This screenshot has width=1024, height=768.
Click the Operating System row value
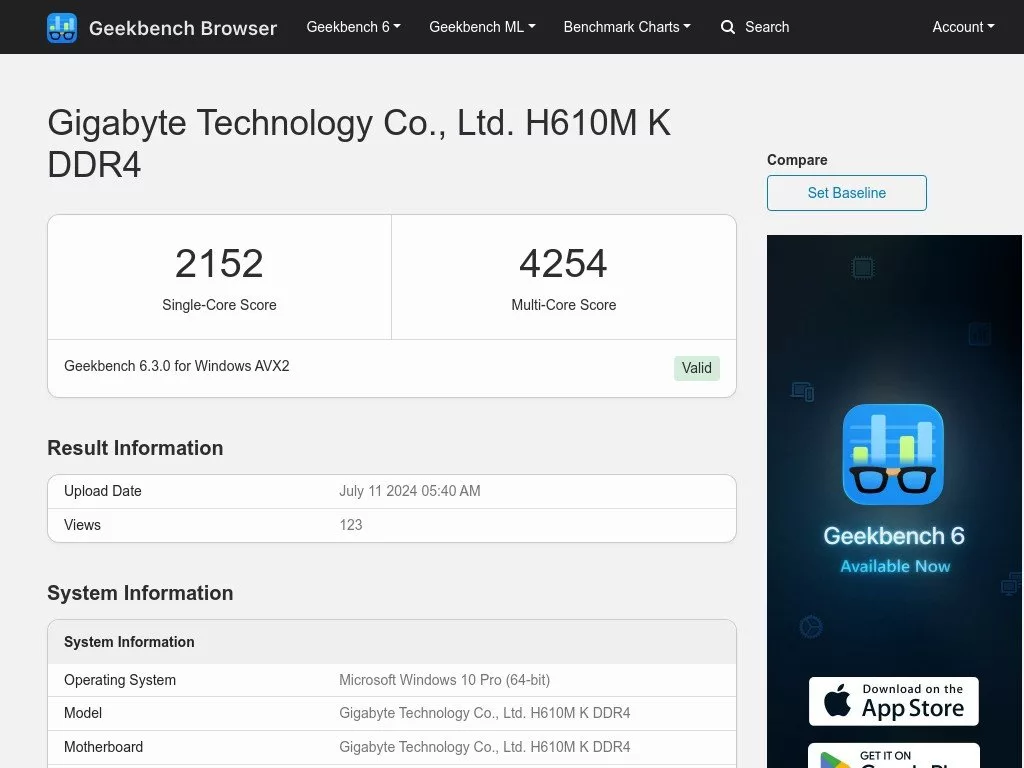[444, 680]
